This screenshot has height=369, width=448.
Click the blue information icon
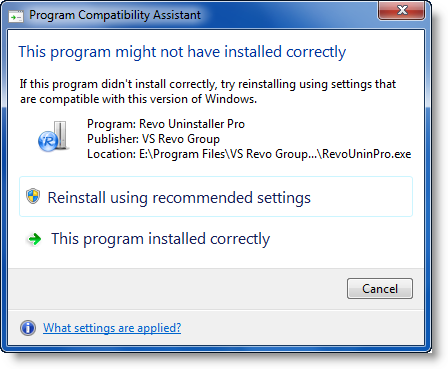coord(28,328)
